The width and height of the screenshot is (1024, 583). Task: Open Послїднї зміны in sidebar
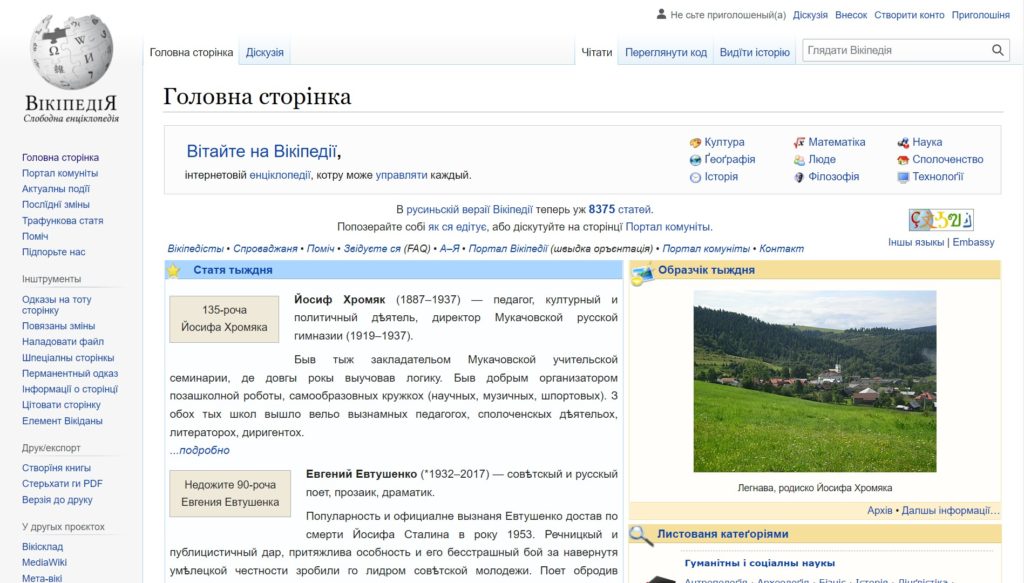click(56, 205)
